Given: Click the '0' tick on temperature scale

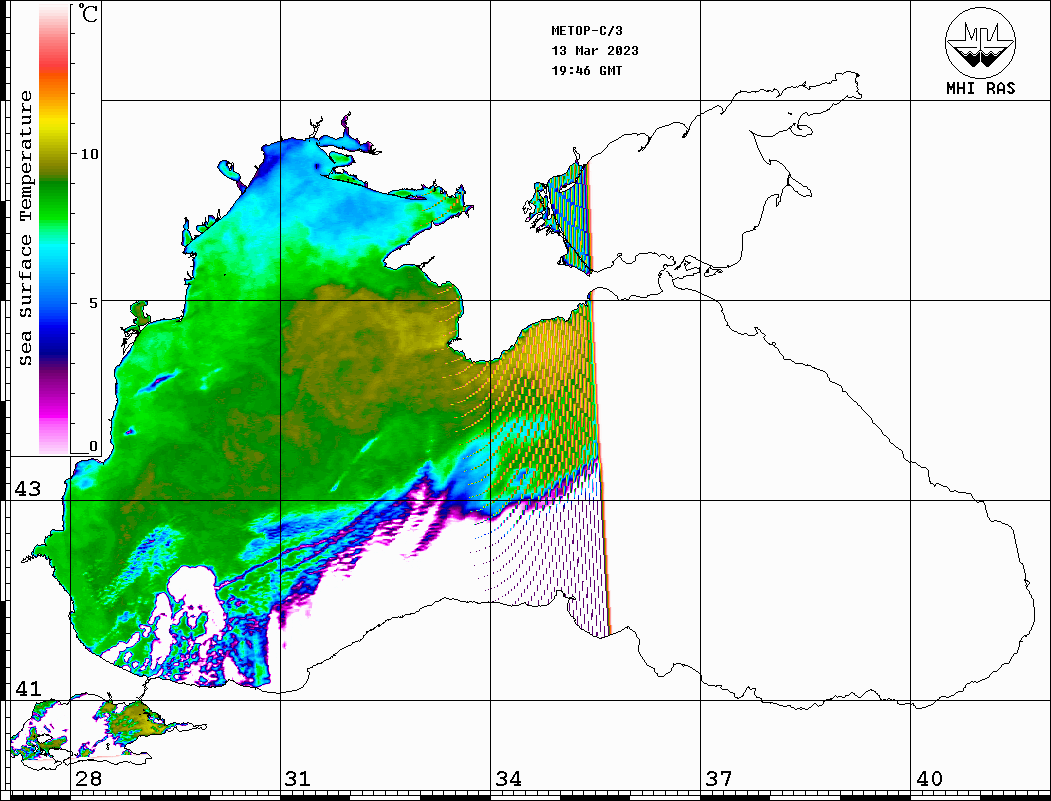Looking at the screenshot, I should coord(93,446).
